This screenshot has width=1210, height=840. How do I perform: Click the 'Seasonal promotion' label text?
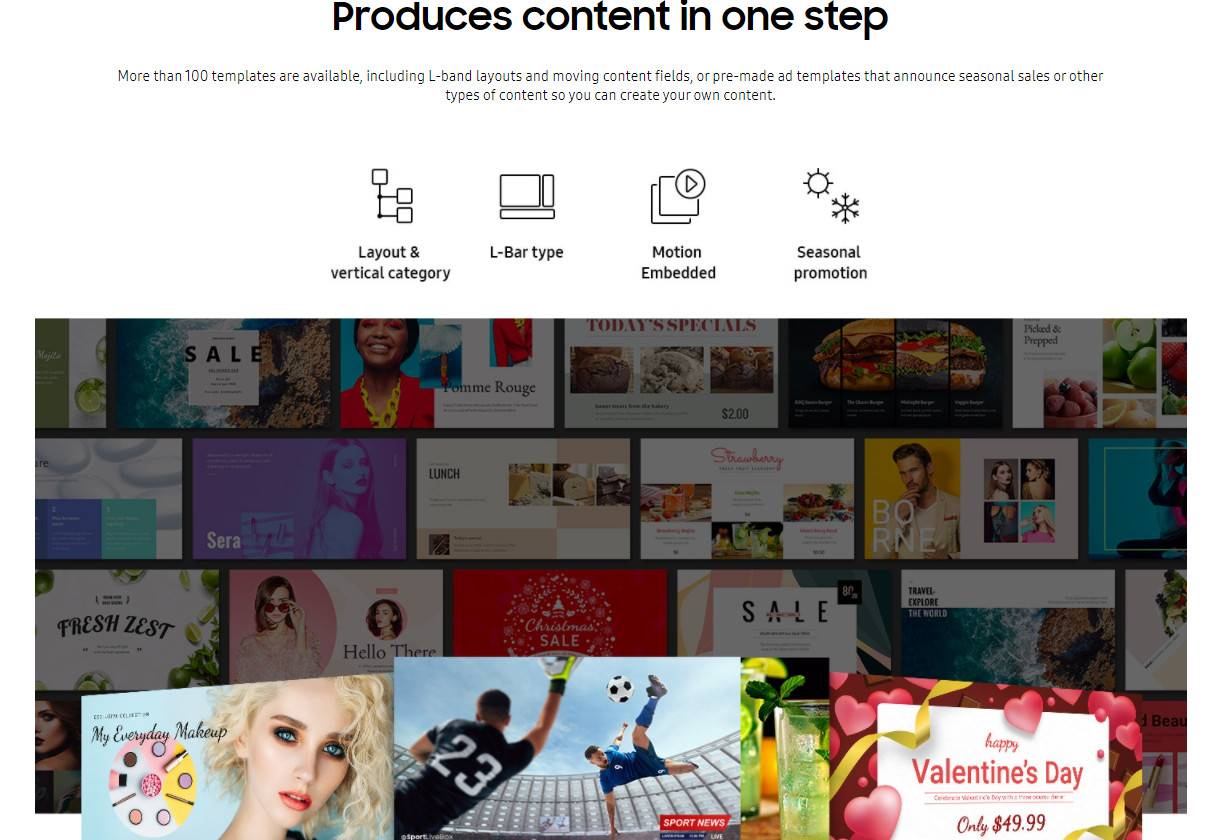click(830, 262)
